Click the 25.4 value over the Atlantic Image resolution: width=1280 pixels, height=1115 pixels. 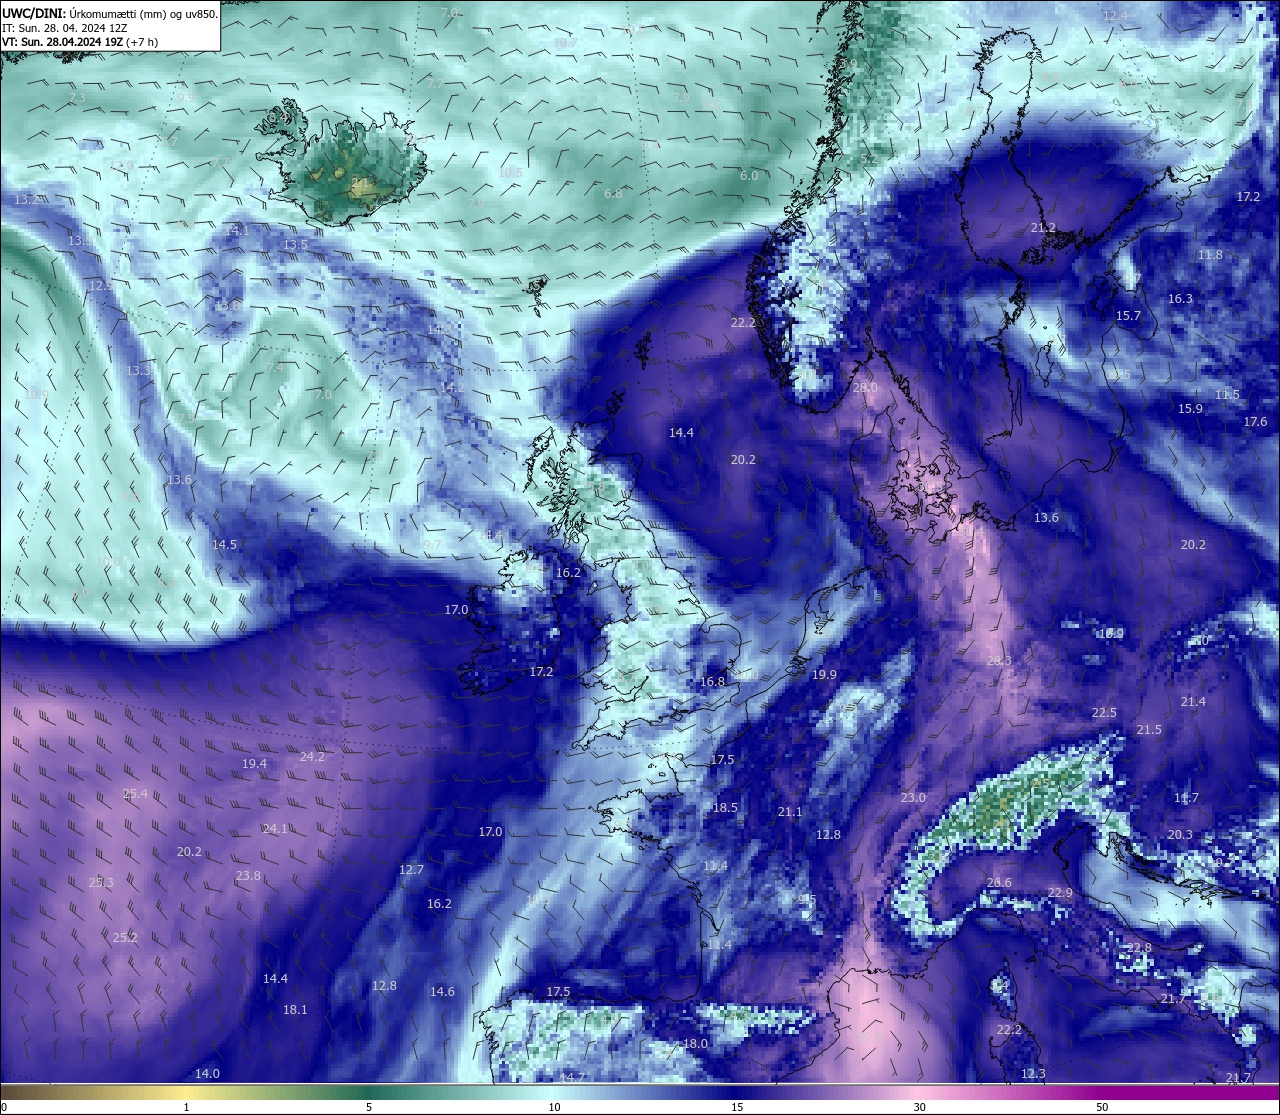coord(135,794)
